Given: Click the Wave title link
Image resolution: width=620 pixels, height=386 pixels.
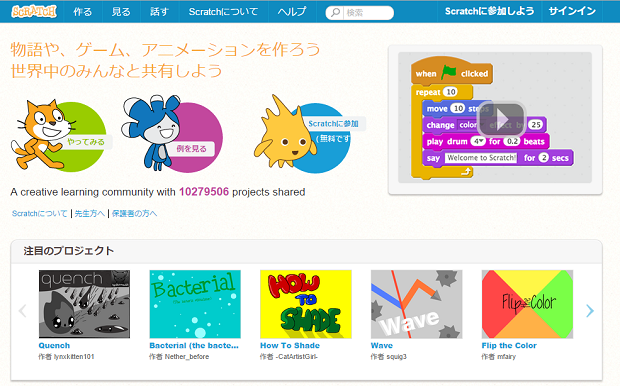Looking at the screenshot, I should [x=382, y=346].
